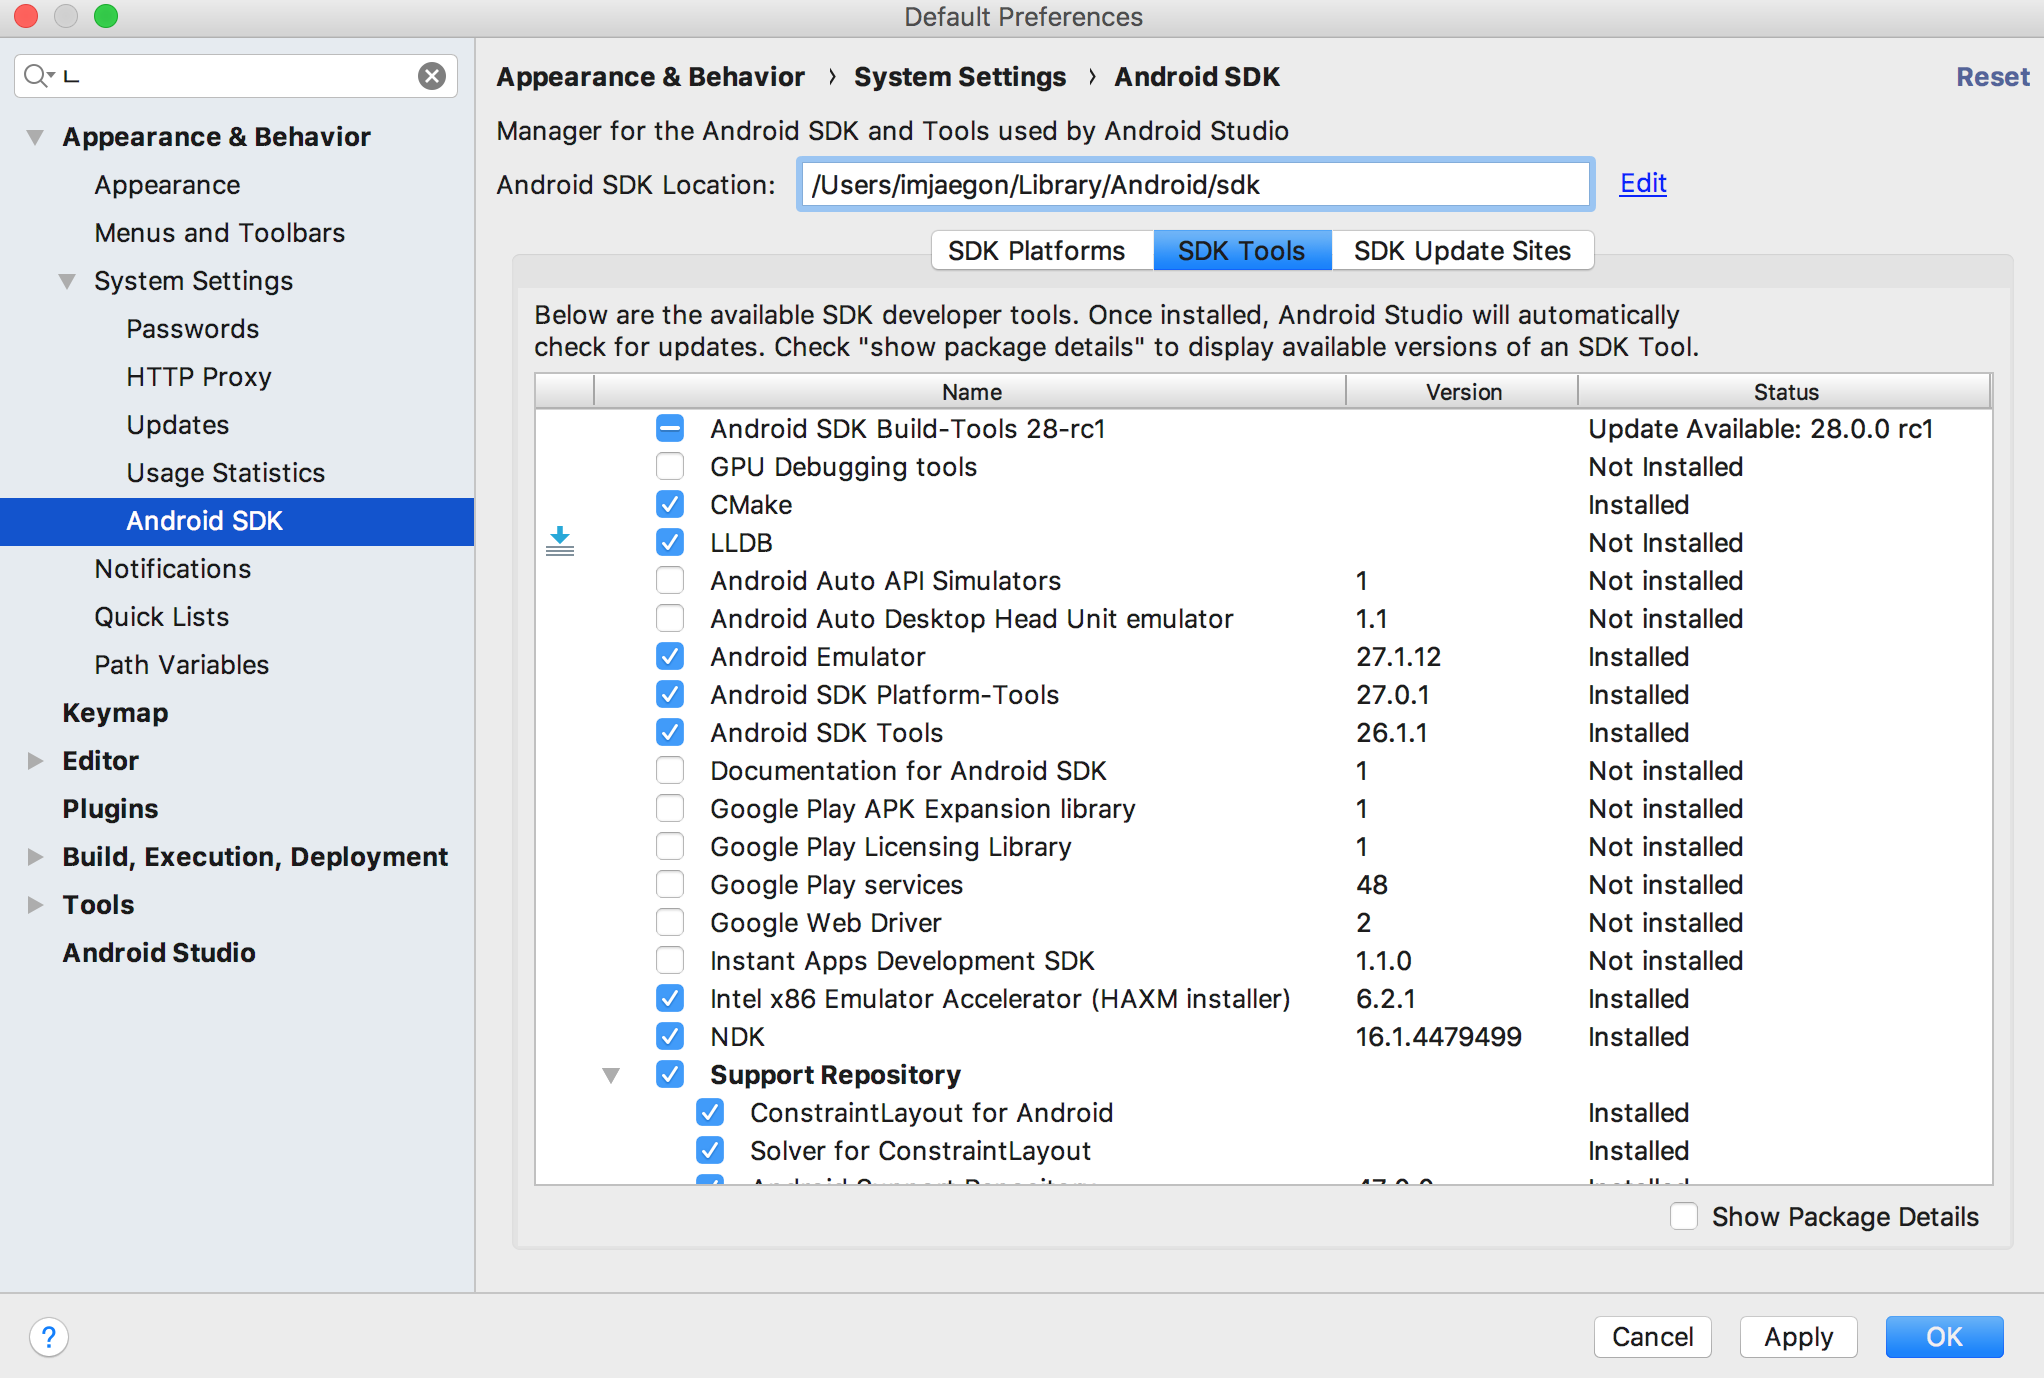Screen dimensions: 2044x1378
Task: Click the search magnifier icon
Action: (x=35, y=76)
